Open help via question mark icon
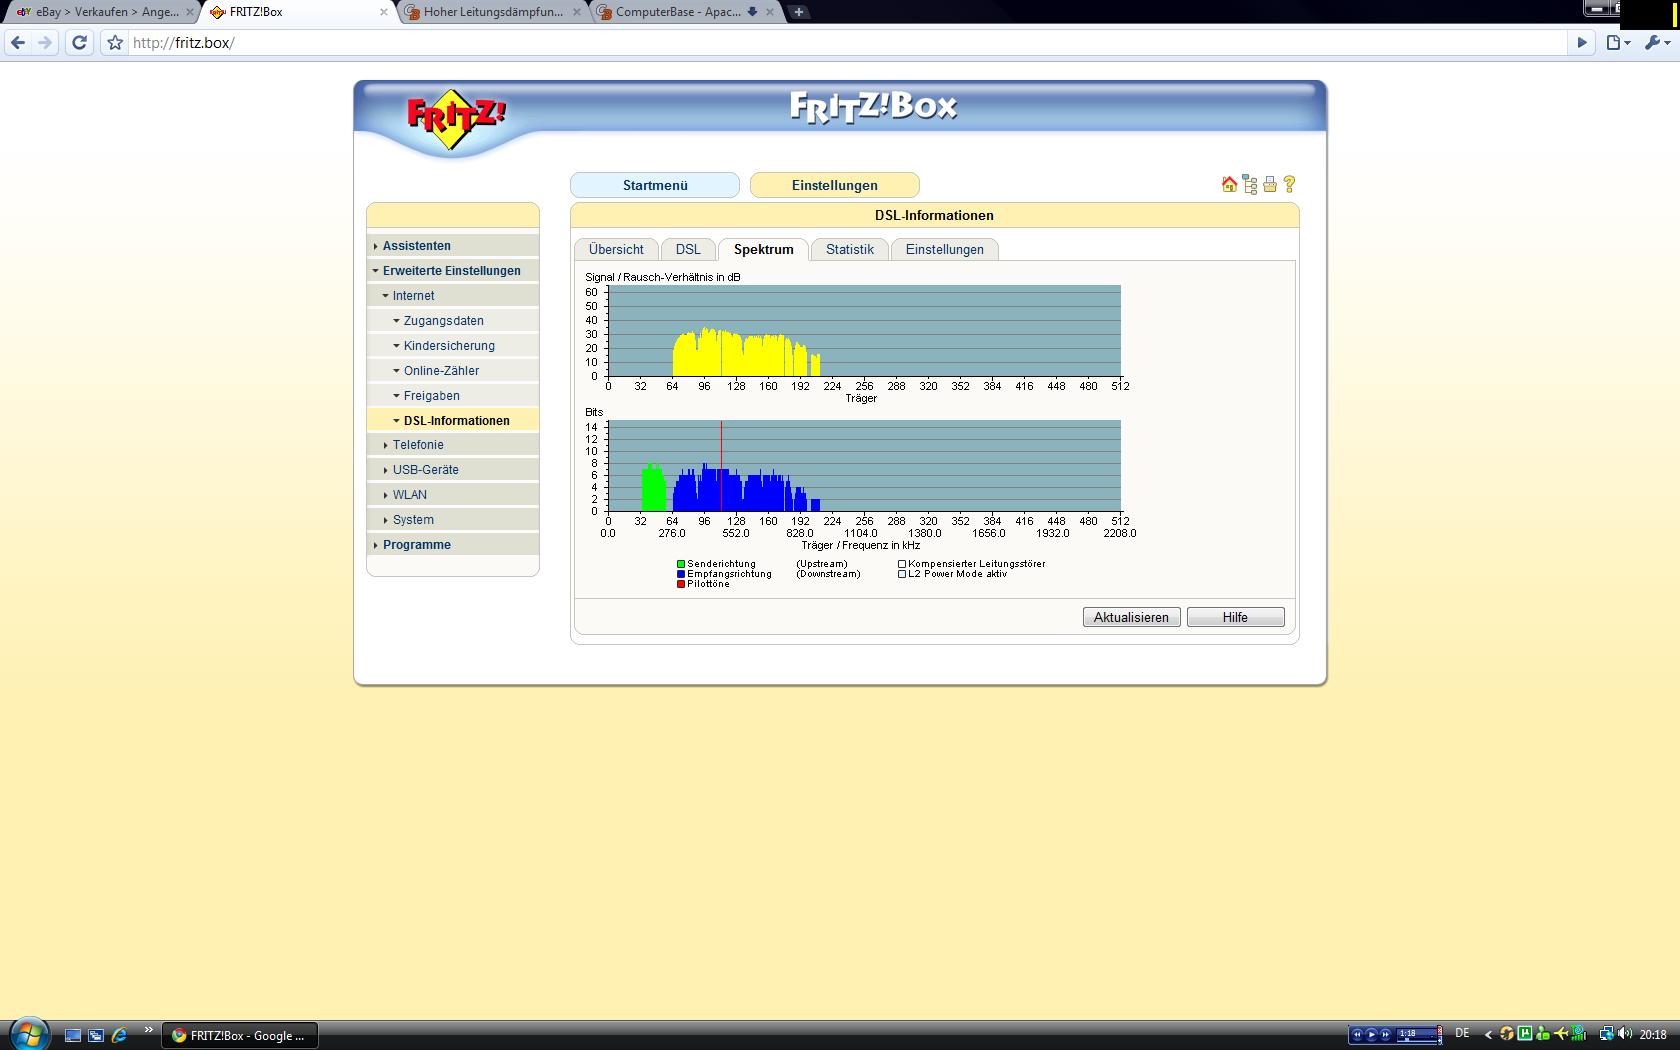Viewport: 1680px width, 1050px height. point(1289,184)
